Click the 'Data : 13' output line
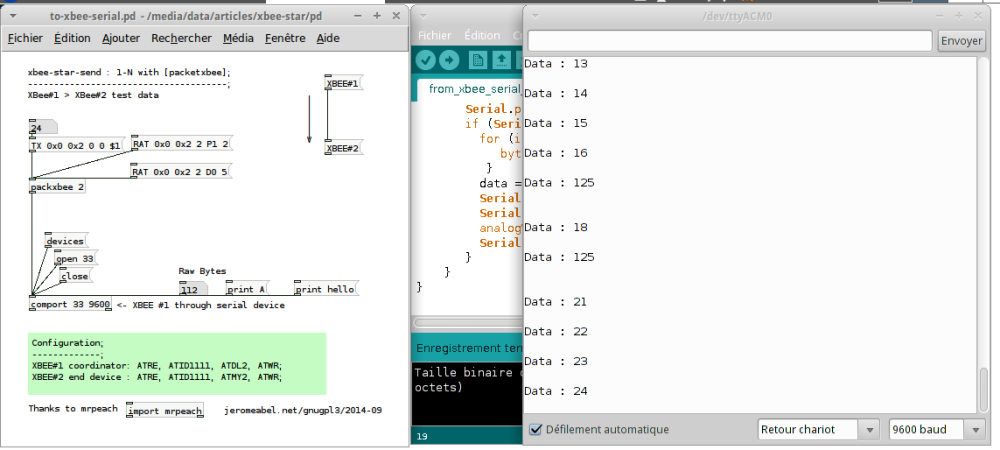The height and width of the screenshot is (450, 1000). coord(555,64)
